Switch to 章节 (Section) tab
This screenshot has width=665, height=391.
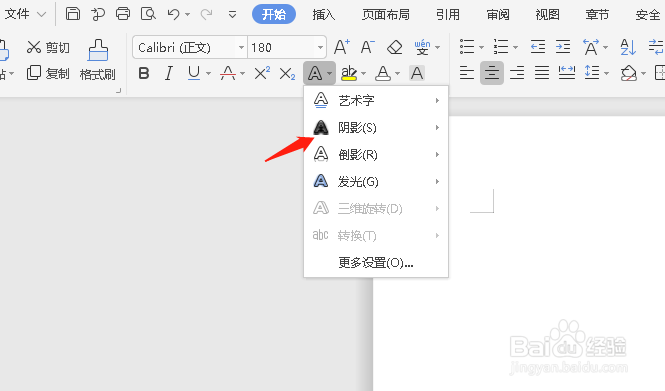597,14
